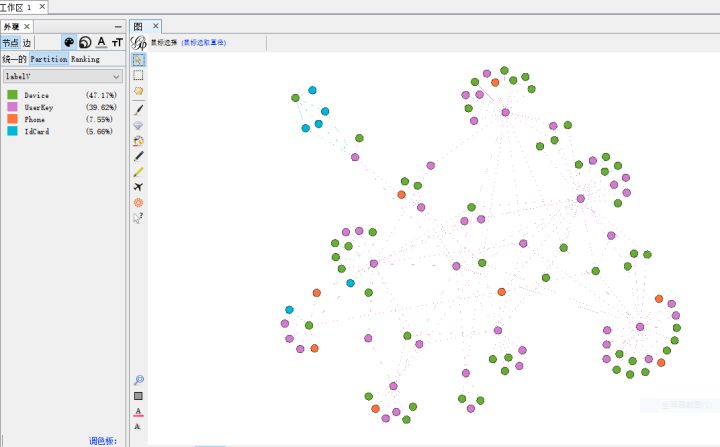Image resolution: width=720 pixels, height=447 pixels.
Task: Close the 工作区 1 workspace tab
Action: click(x=42, y=6)
